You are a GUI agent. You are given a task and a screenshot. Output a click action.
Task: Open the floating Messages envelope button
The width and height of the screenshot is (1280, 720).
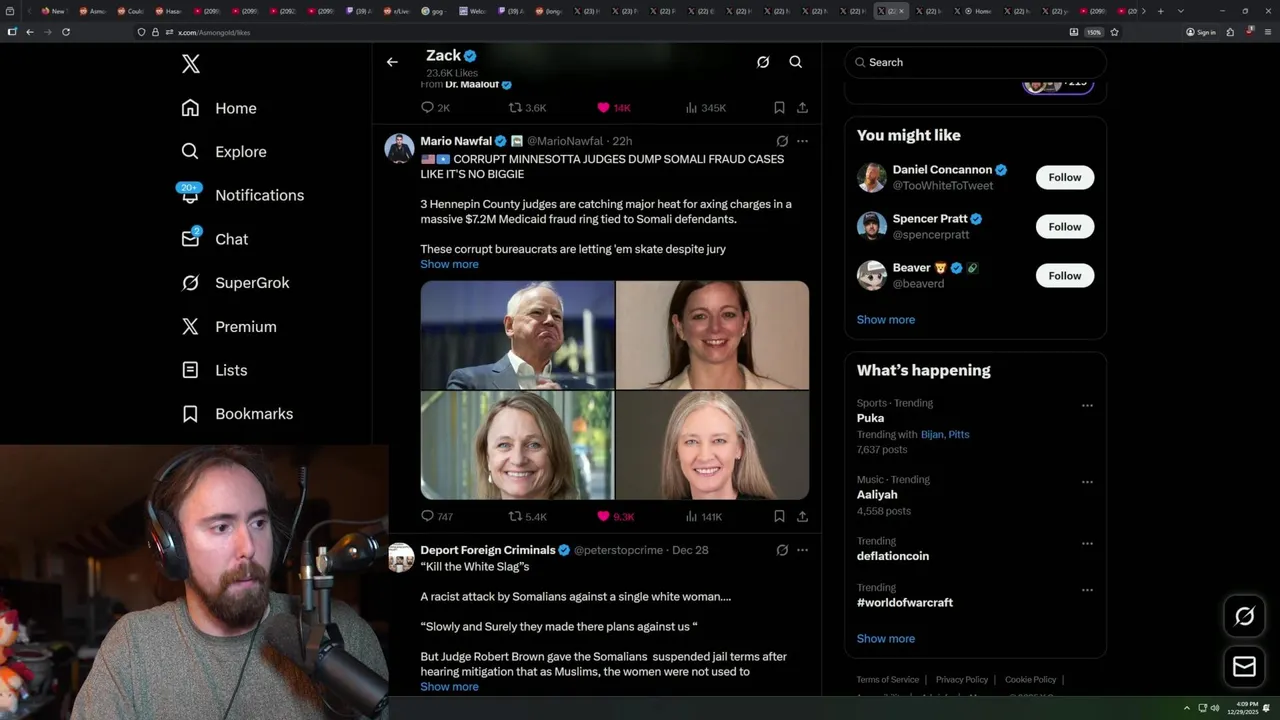pyautogui.click(x=1245, y=667)
